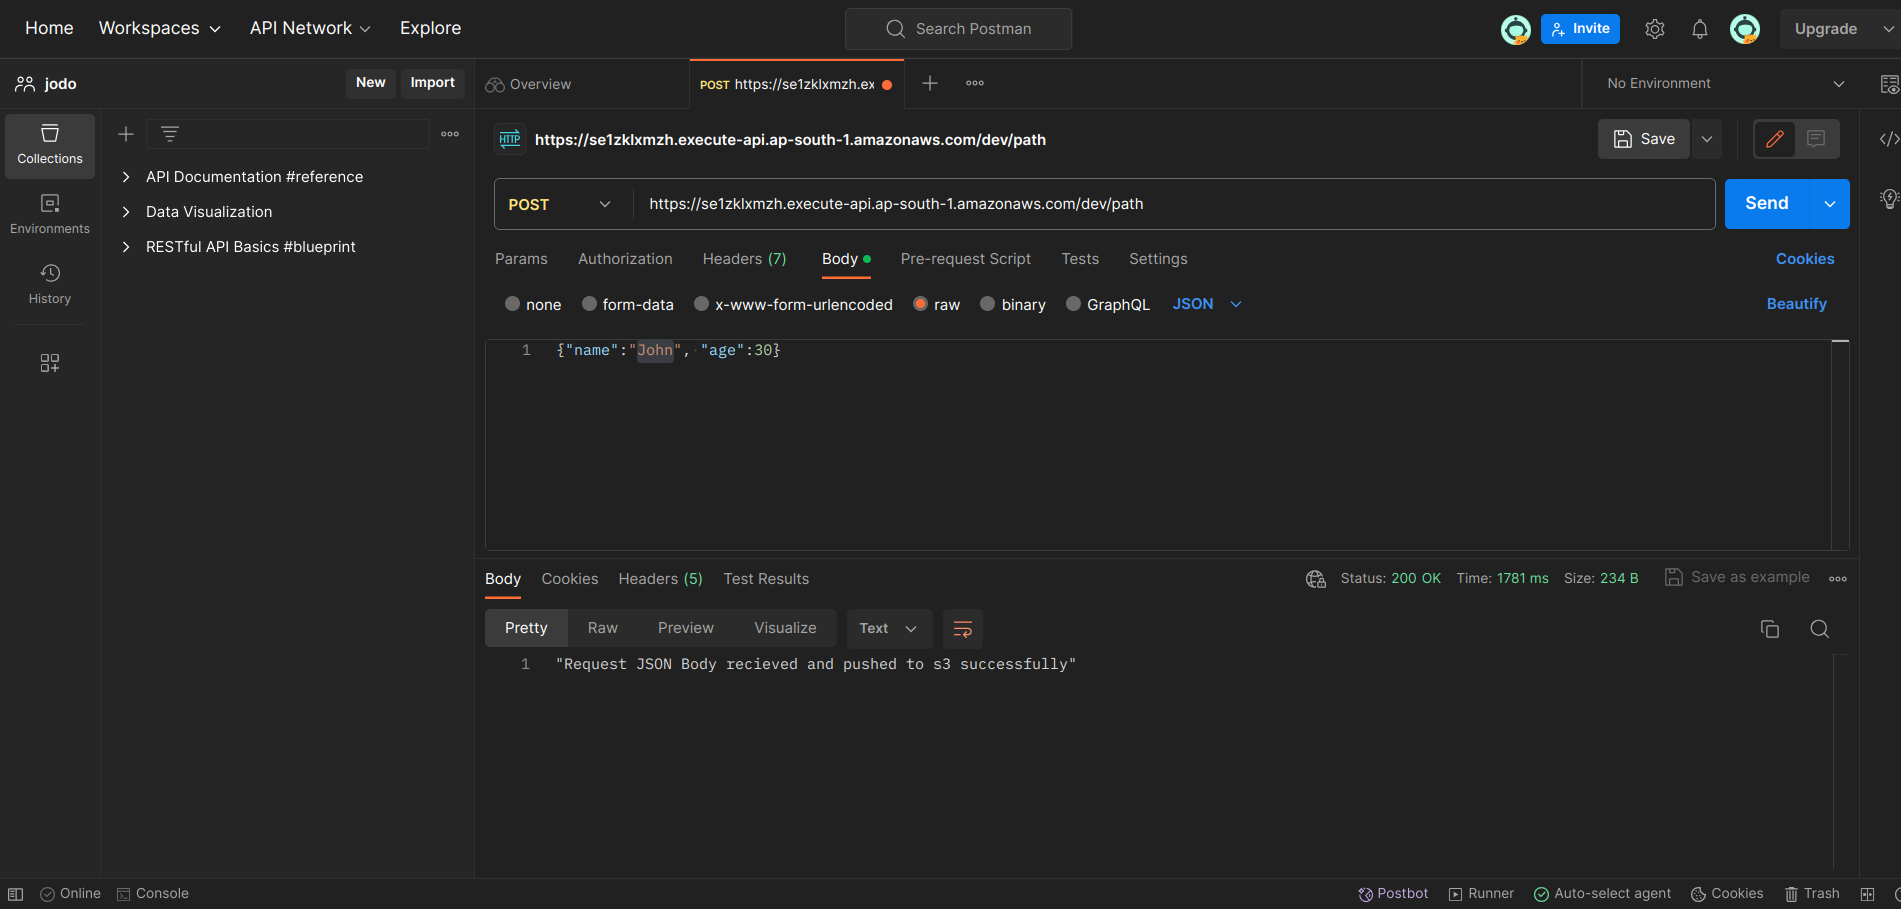Switch to the Params tab

point(521,259)
